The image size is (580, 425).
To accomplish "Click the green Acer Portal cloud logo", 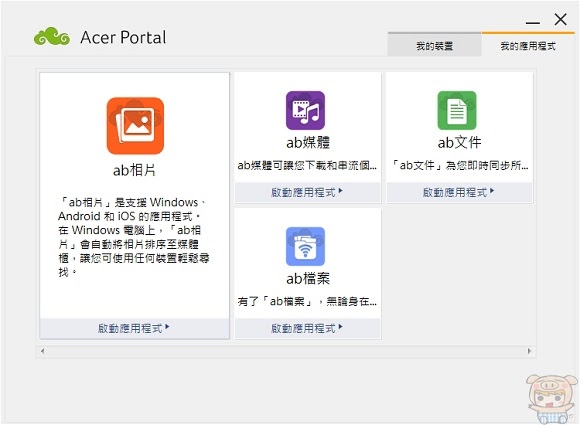I will tap(52, 37).
